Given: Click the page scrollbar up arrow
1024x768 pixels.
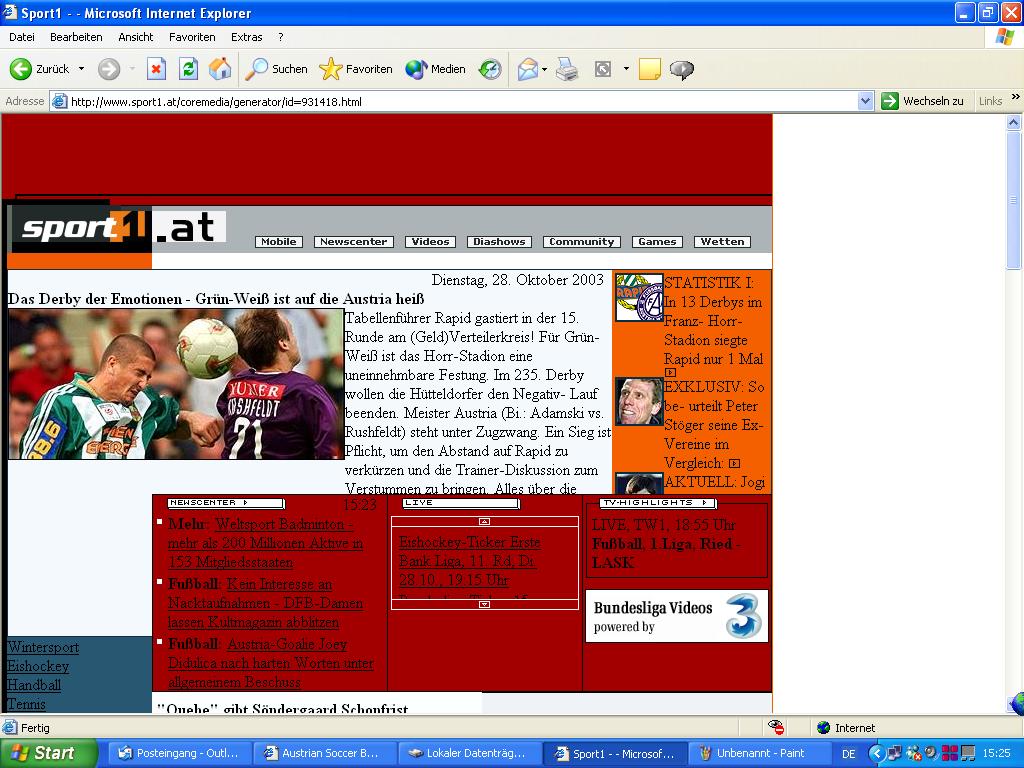Looking at the screenshot, I should coord(1014,122).
